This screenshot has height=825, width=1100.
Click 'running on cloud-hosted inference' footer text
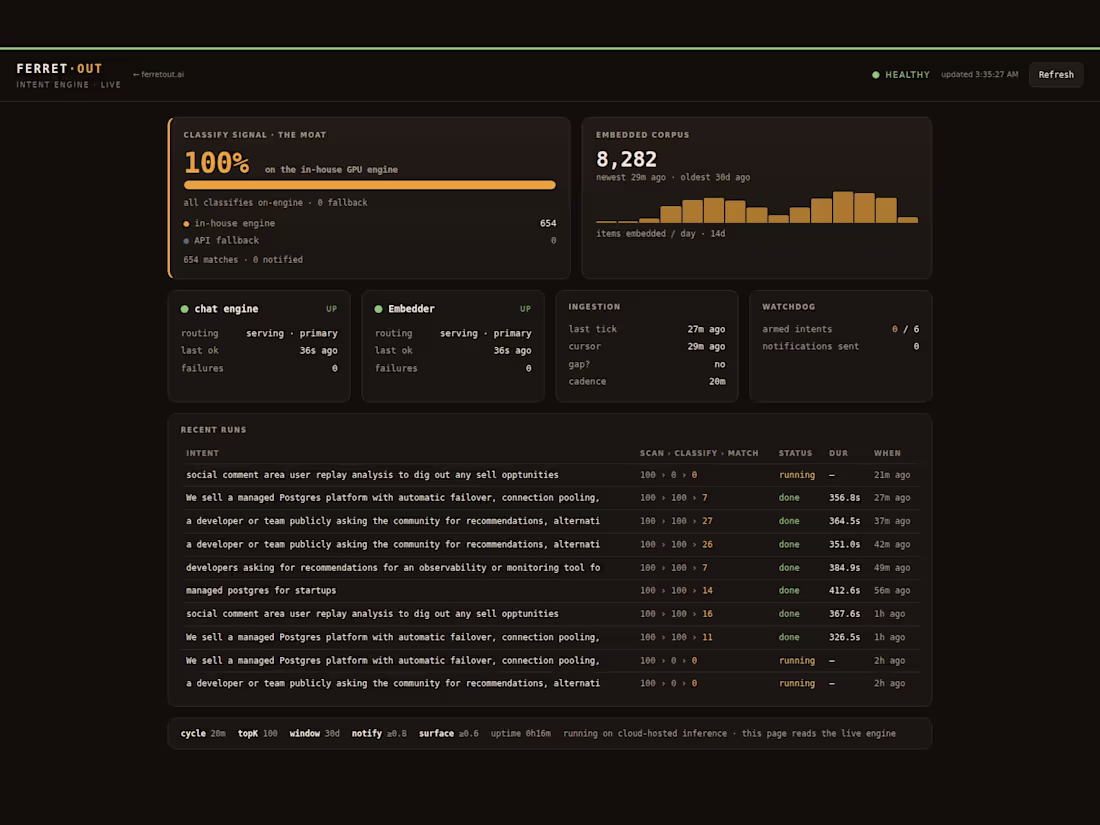645,734
